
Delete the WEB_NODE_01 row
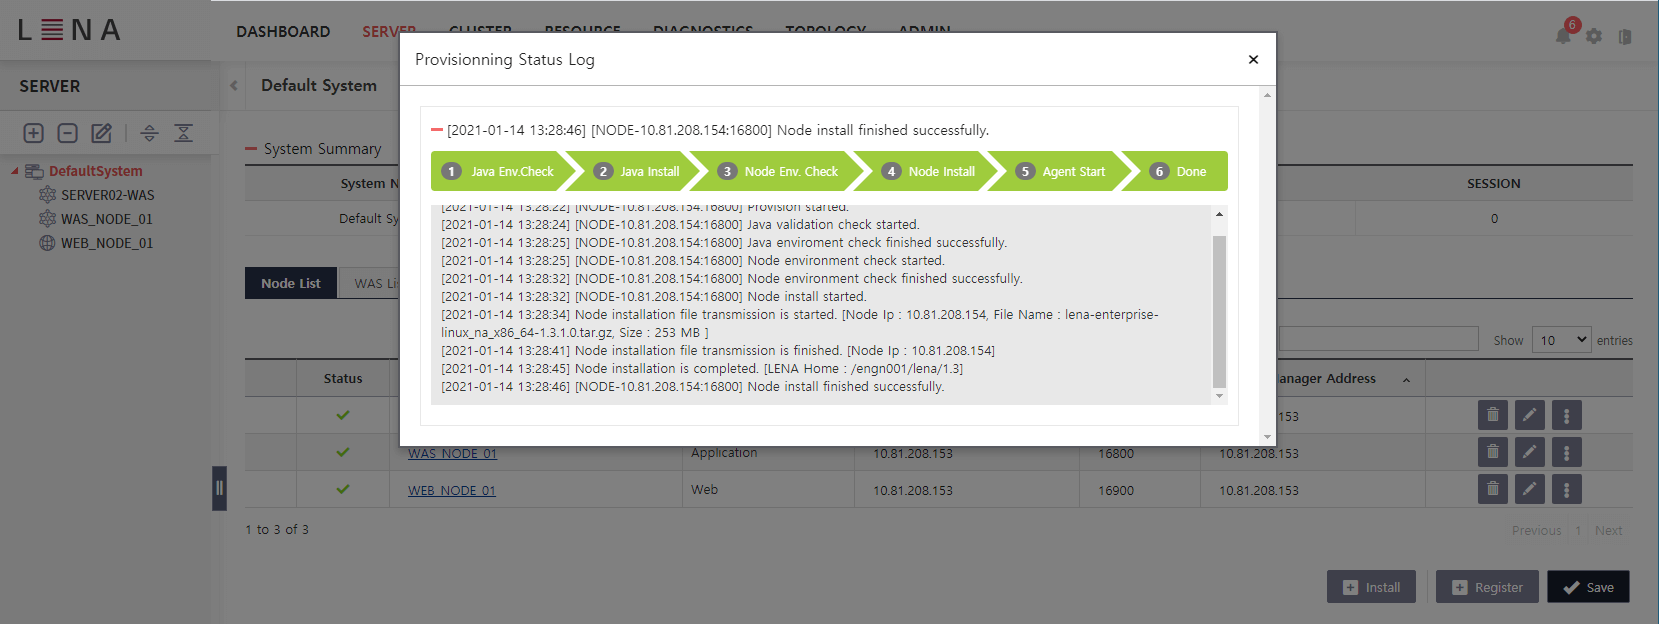(1492, 489)
